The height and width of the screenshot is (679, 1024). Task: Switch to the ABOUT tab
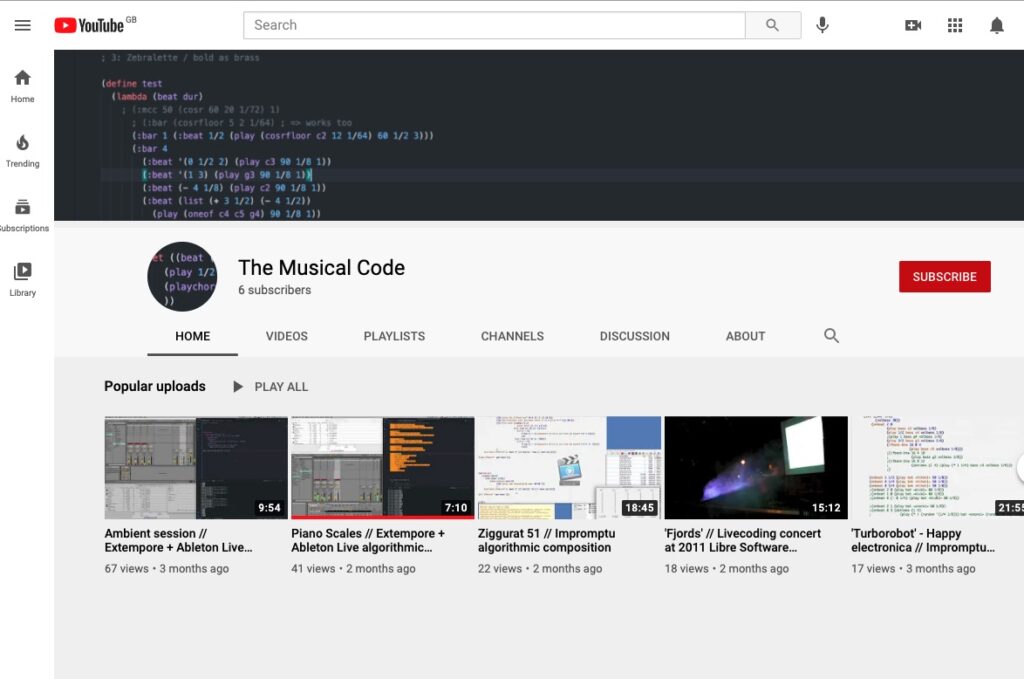745,336
